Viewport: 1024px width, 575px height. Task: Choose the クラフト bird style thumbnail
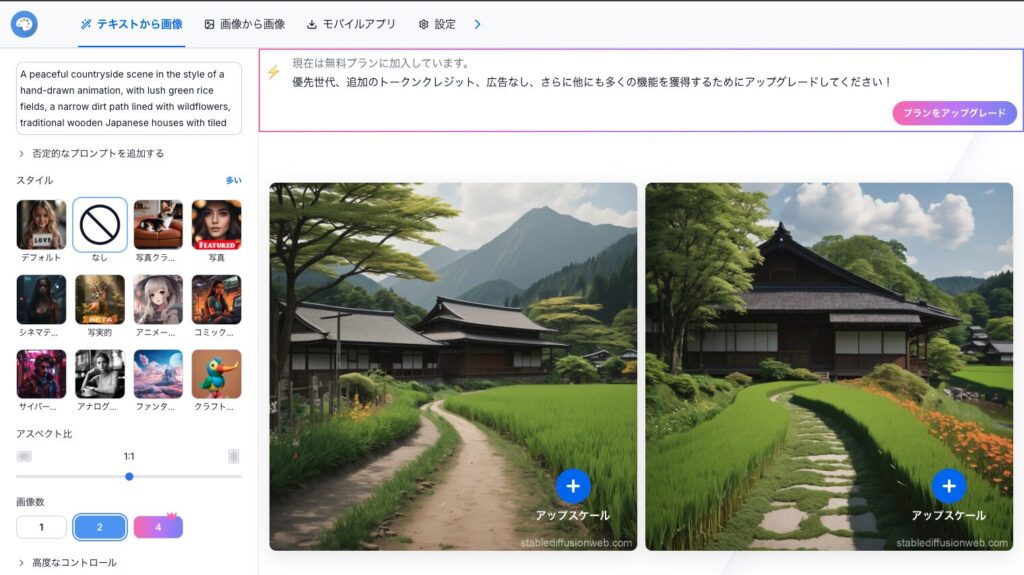tap(216, 374)
